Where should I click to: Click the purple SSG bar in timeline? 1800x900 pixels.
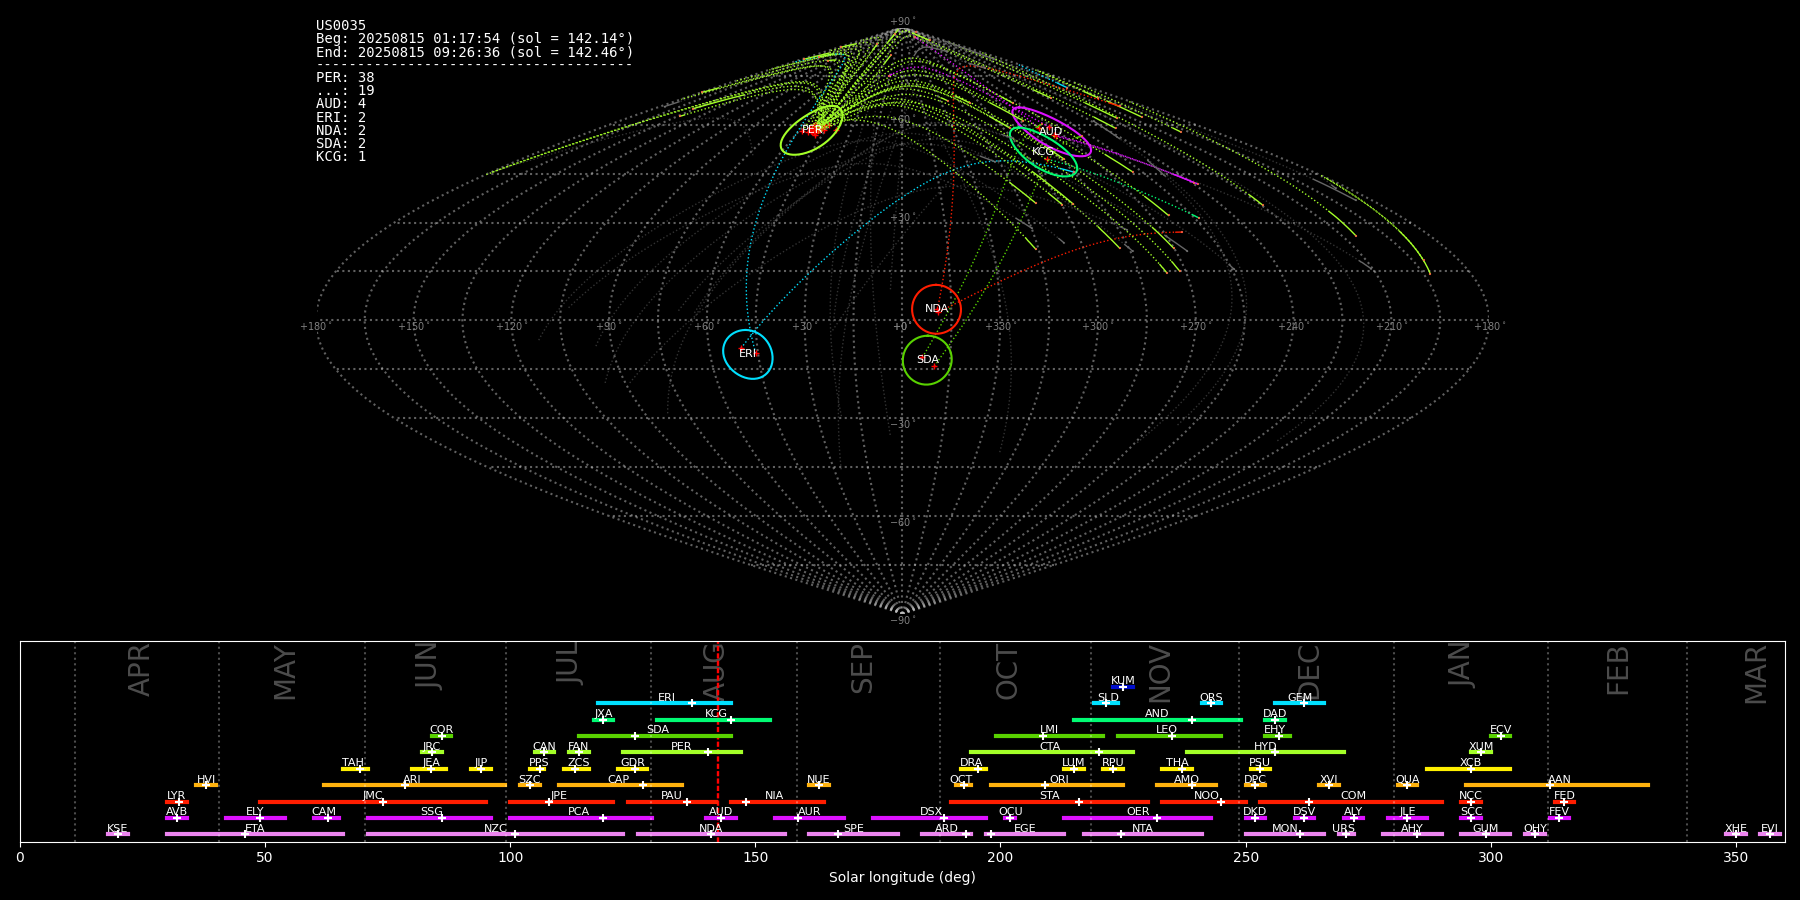[x=430, y=818]
